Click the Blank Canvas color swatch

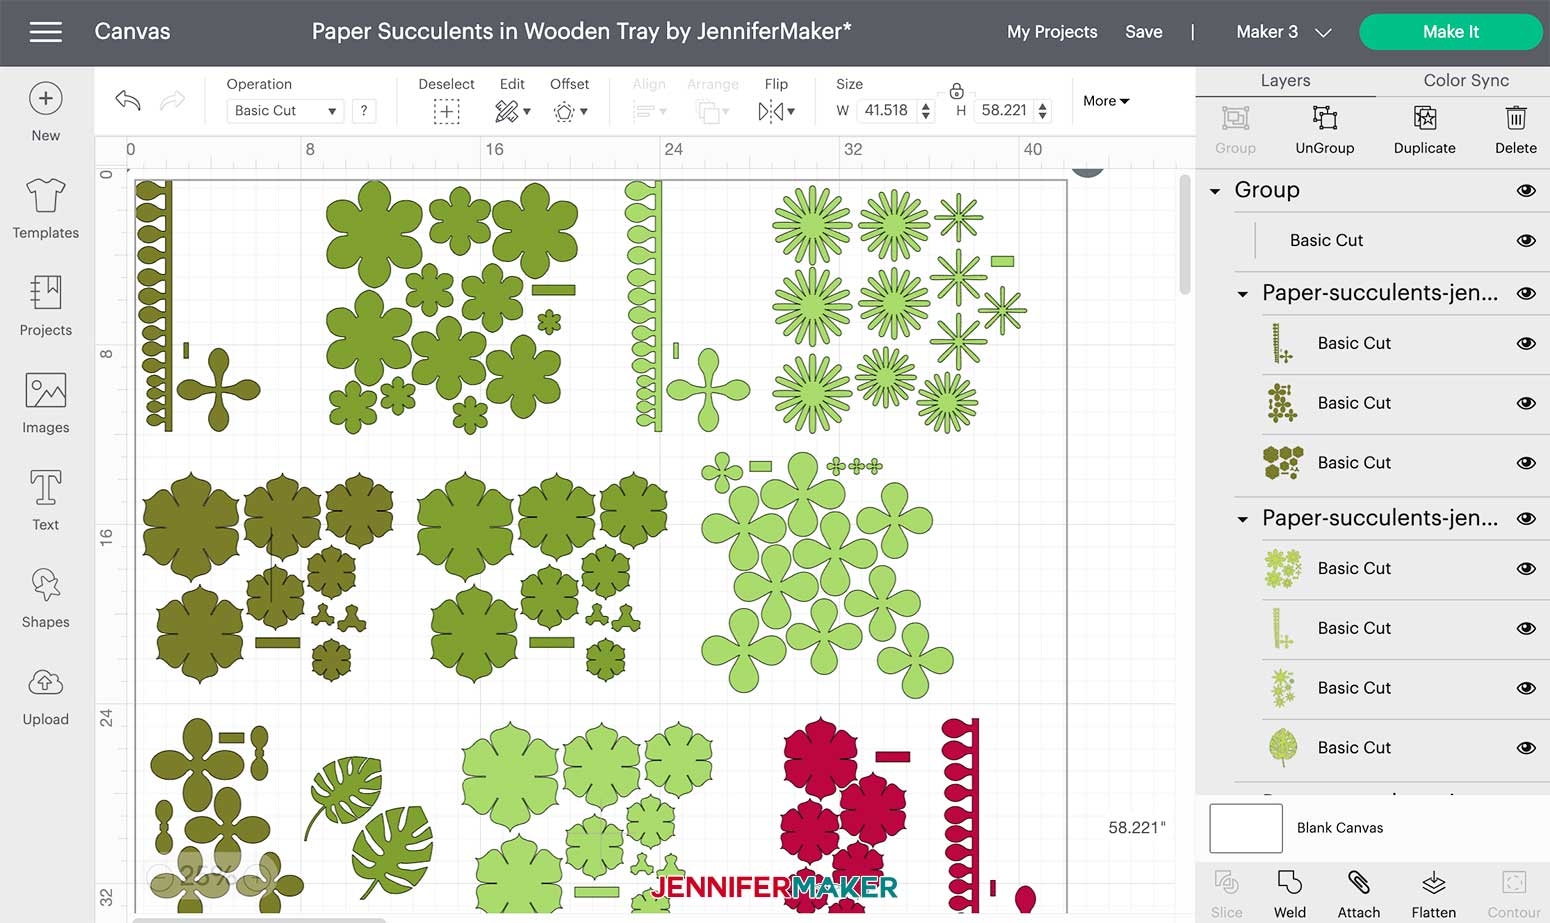pos(1245,828)
